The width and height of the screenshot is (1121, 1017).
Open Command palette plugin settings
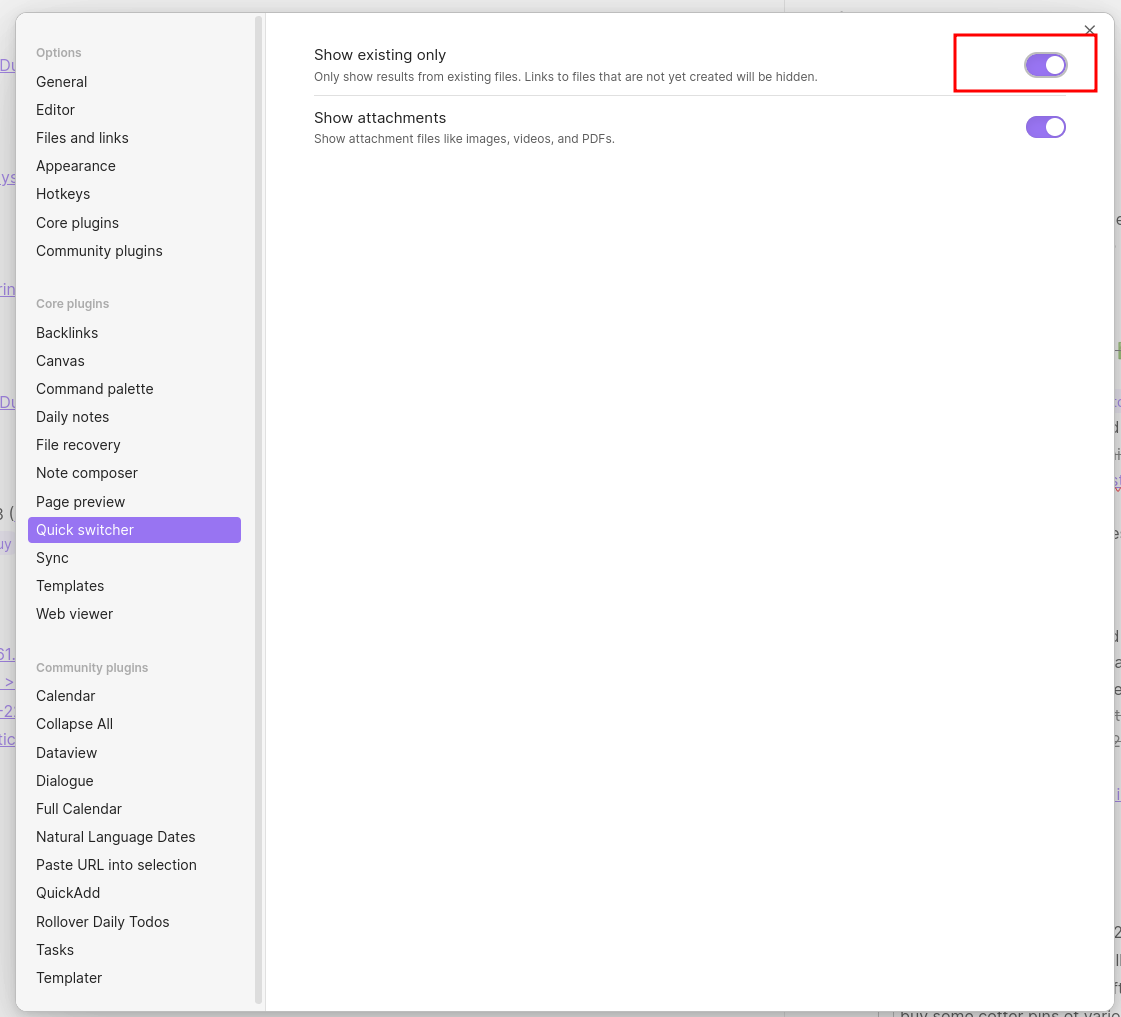(x=95, y=389)
